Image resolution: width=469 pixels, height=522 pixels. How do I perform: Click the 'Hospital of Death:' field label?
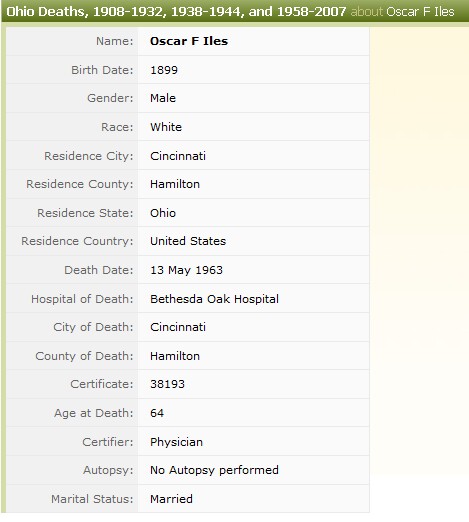click(82, 299)
